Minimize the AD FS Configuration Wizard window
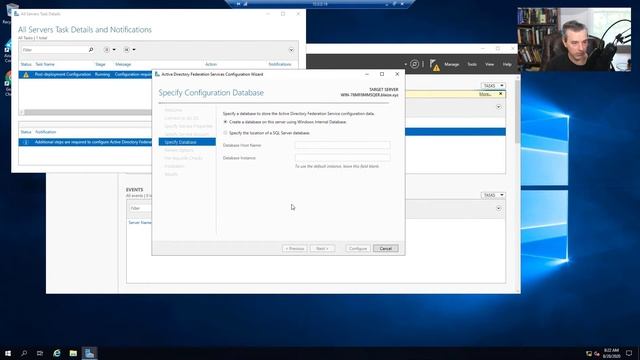The width and height of the screenshot is (640, 360). pos(367,74)
